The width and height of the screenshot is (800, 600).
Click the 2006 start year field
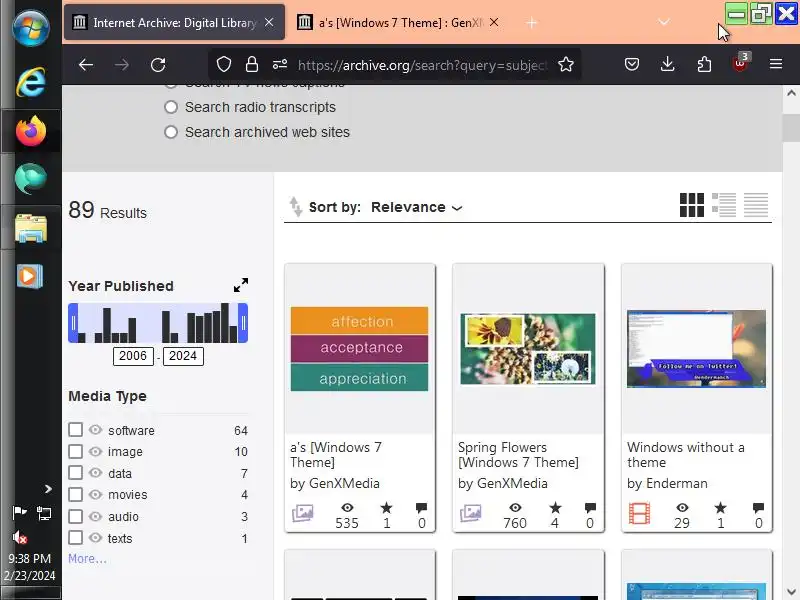(133, 356)
